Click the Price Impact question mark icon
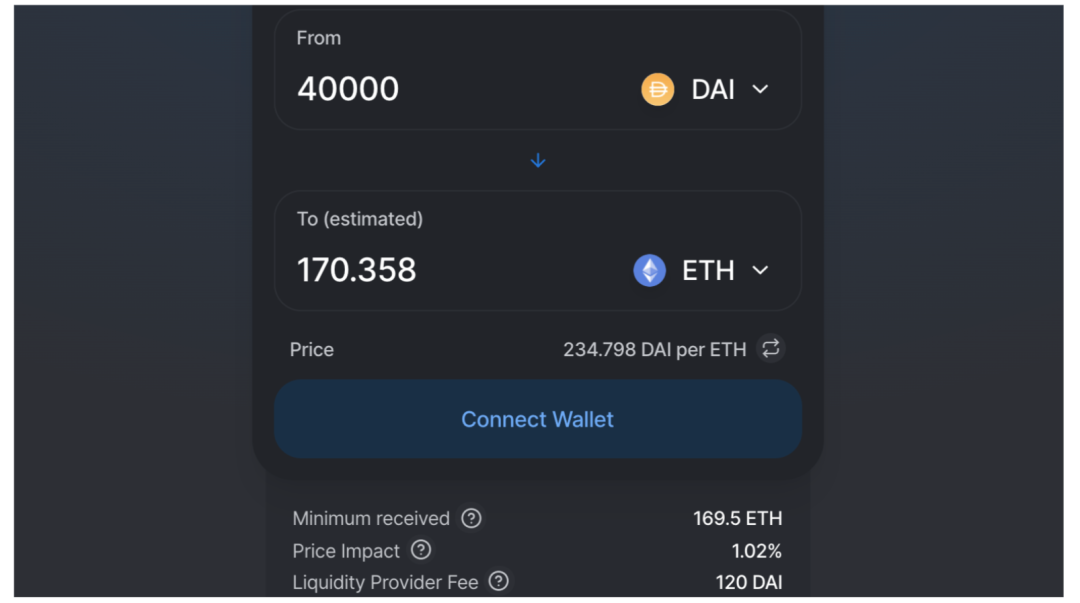This screenshot has height=603, width=1080. [420, 550]
